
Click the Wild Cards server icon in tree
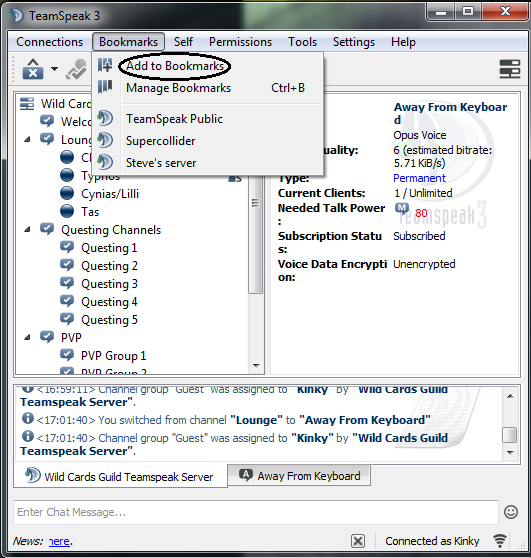coord(27,104)
